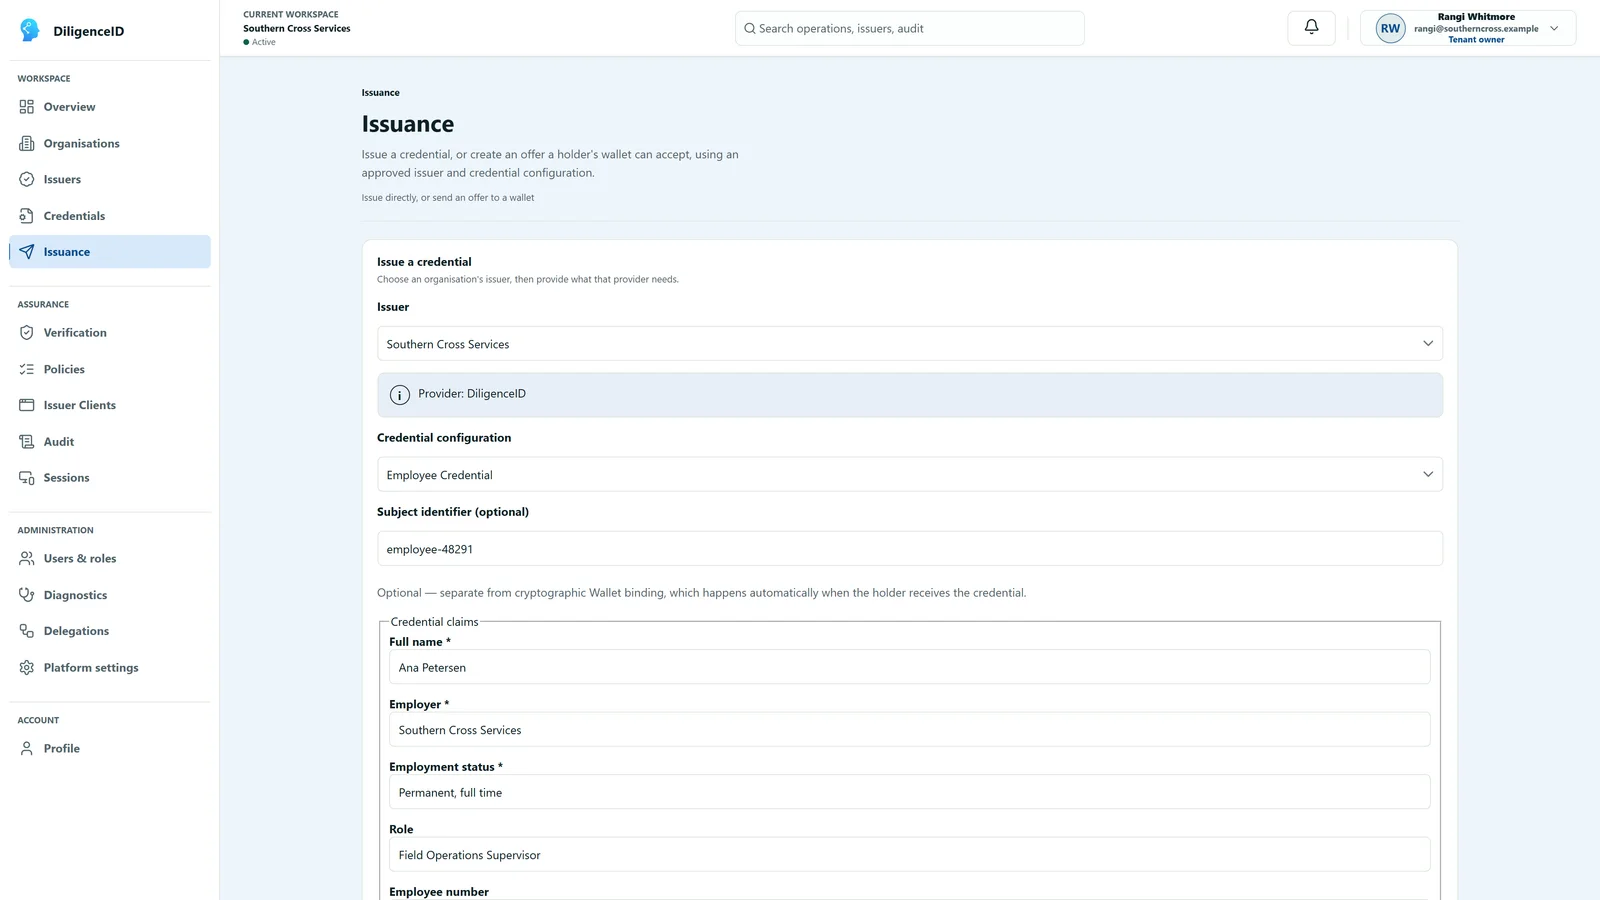Click the DiligenceID logo icon
The width and height of the screenshot is (1600, 900).
click(30, 30)
